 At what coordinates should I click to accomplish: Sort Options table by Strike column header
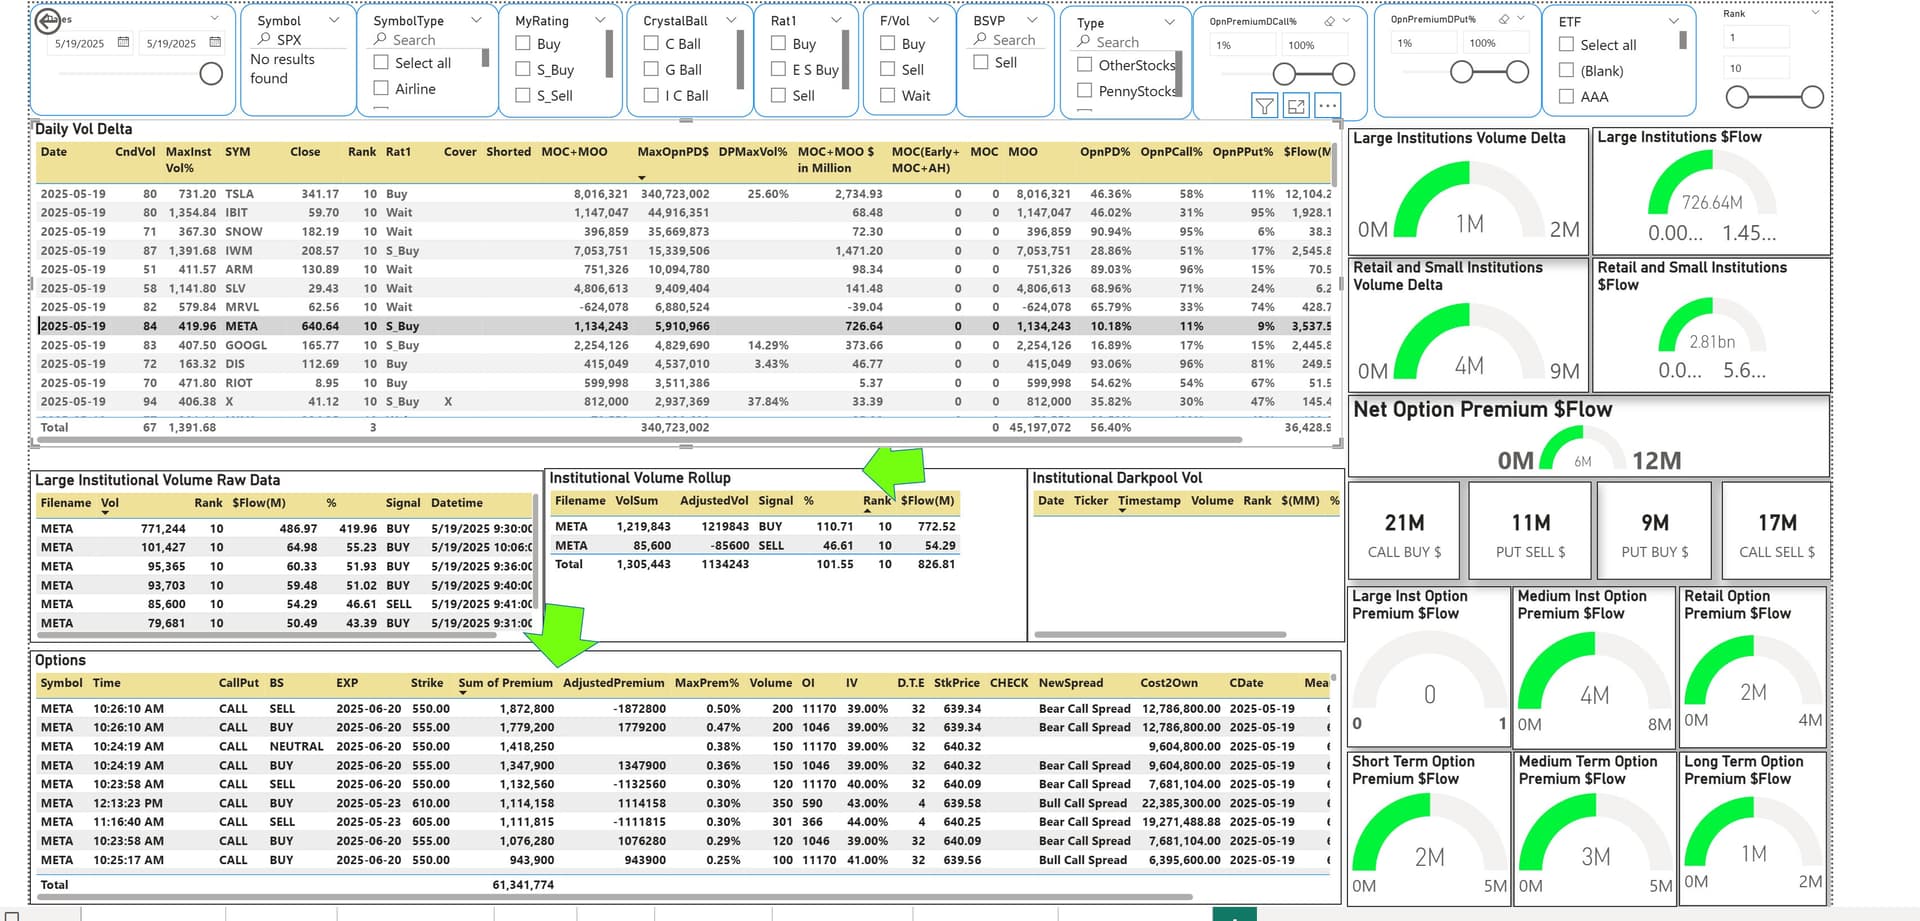(426, 683)
